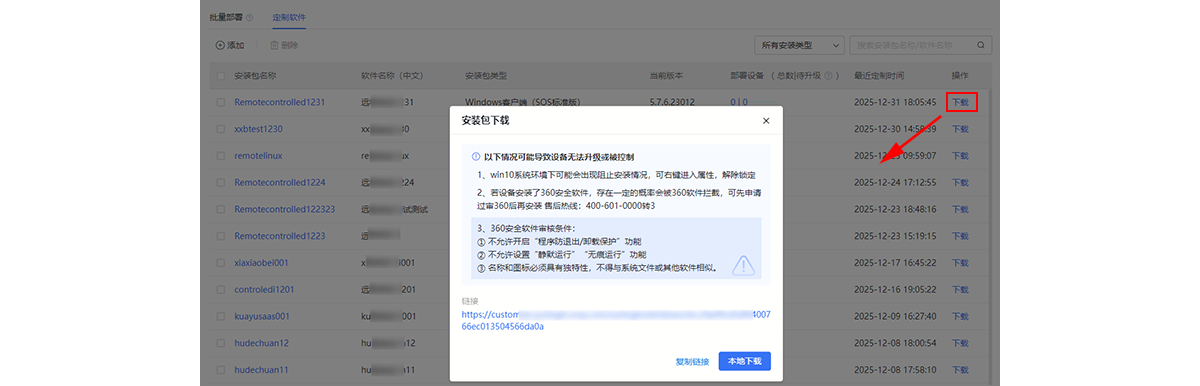Check the controledi1201 row checkbox
The height and width of the screenshot is (386, 1200).
220,289
